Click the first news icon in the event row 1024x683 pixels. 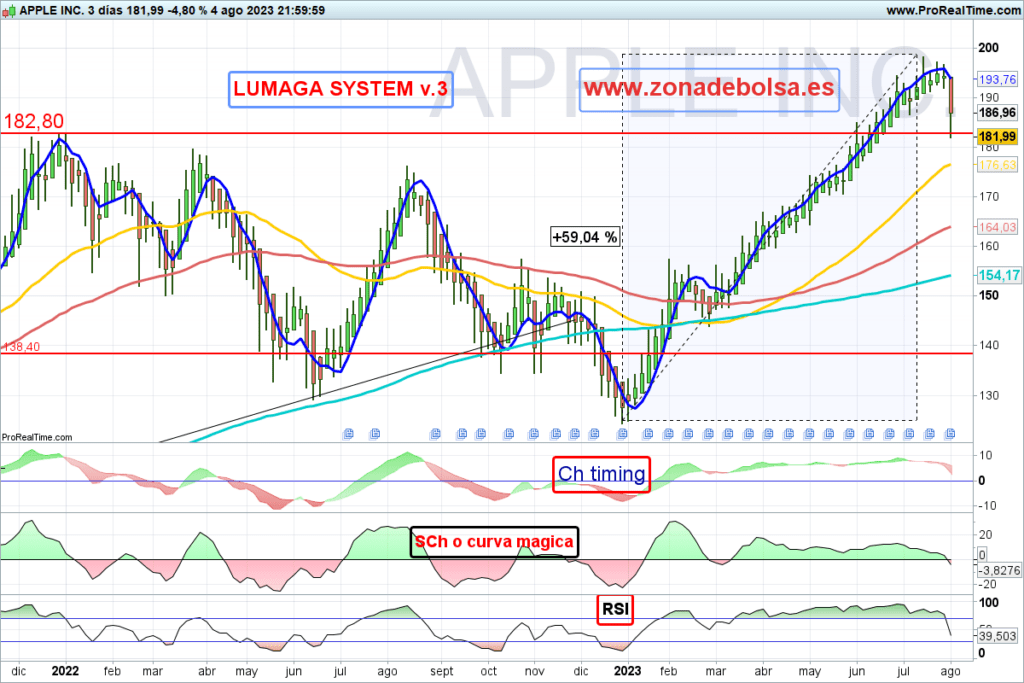click(348, 434)
